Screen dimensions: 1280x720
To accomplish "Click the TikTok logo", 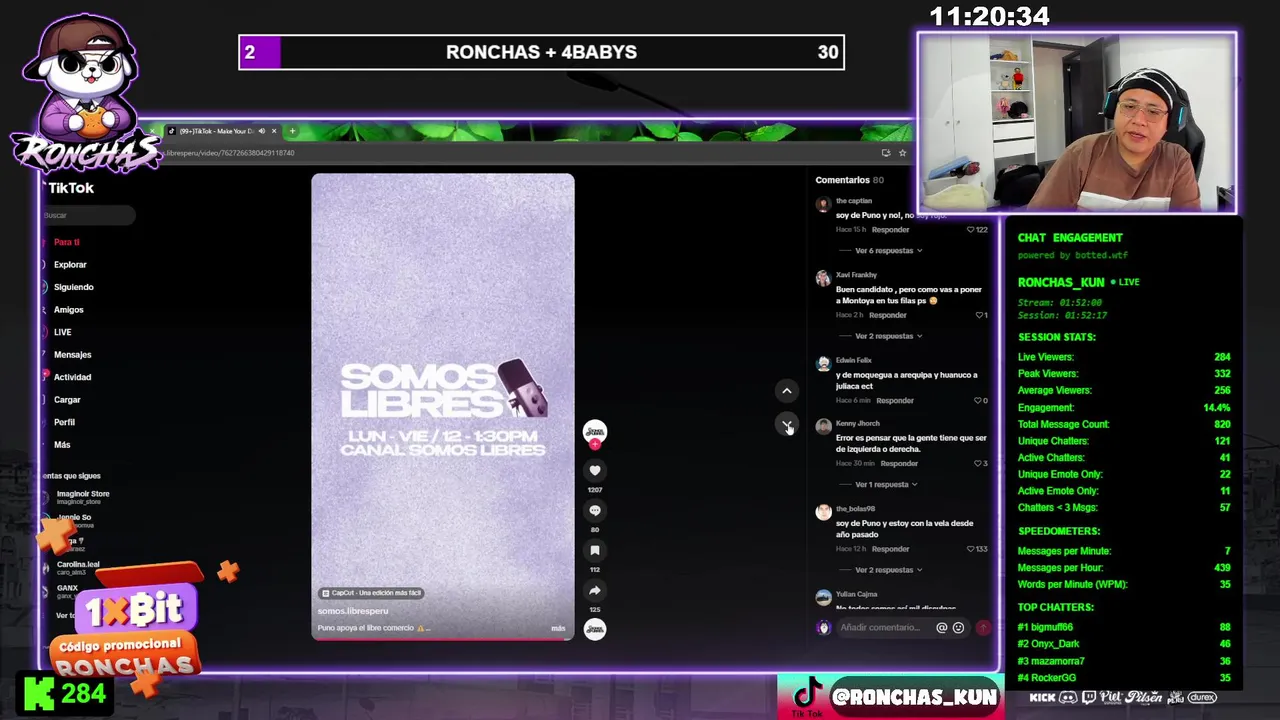I will 70,188.
